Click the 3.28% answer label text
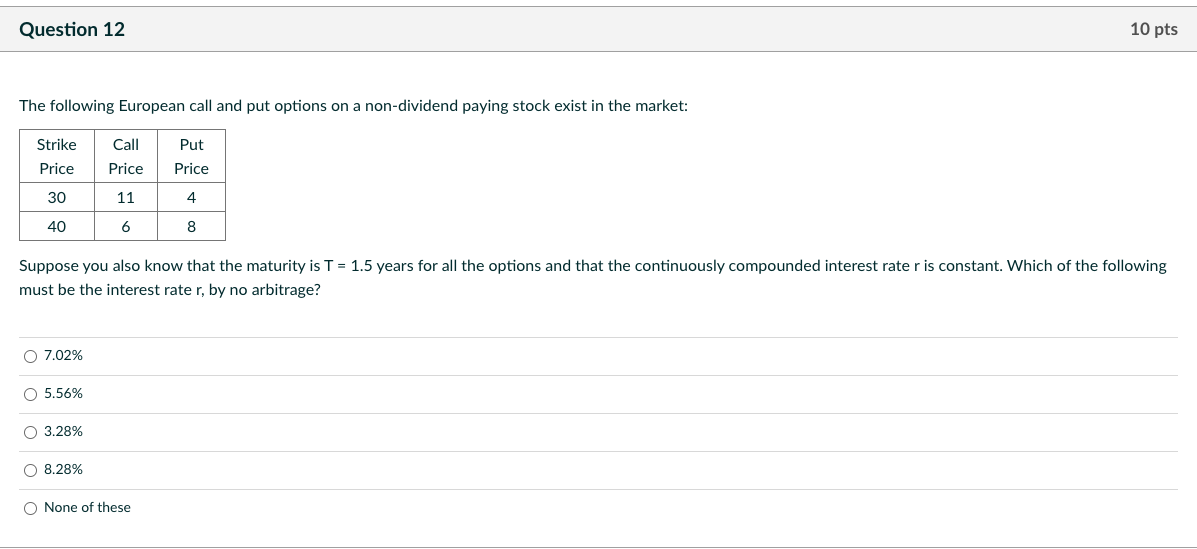The image size is (1197, 549). click(63, 431)
